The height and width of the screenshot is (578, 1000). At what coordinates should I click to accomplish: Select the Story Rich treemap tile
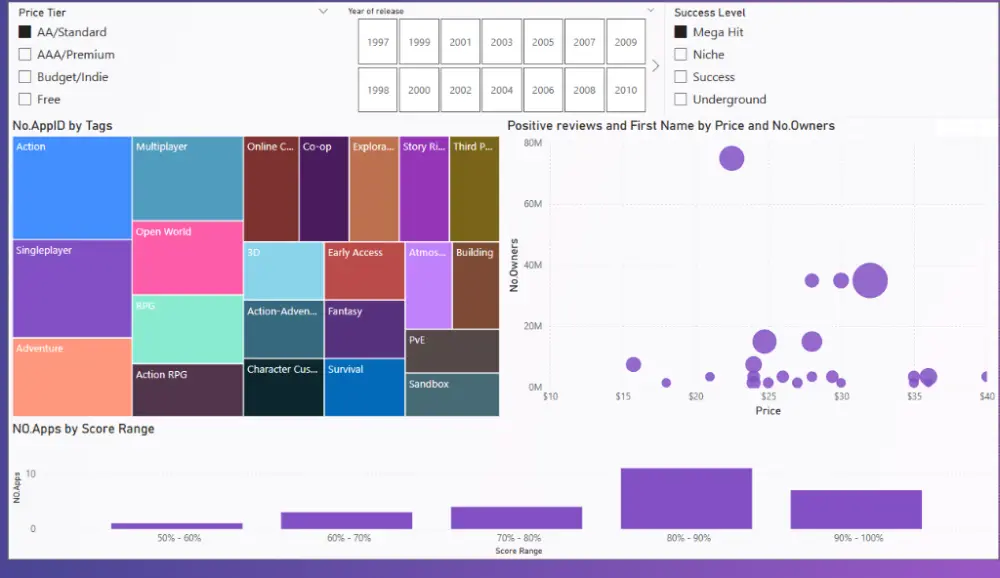(x=424, y=189)
